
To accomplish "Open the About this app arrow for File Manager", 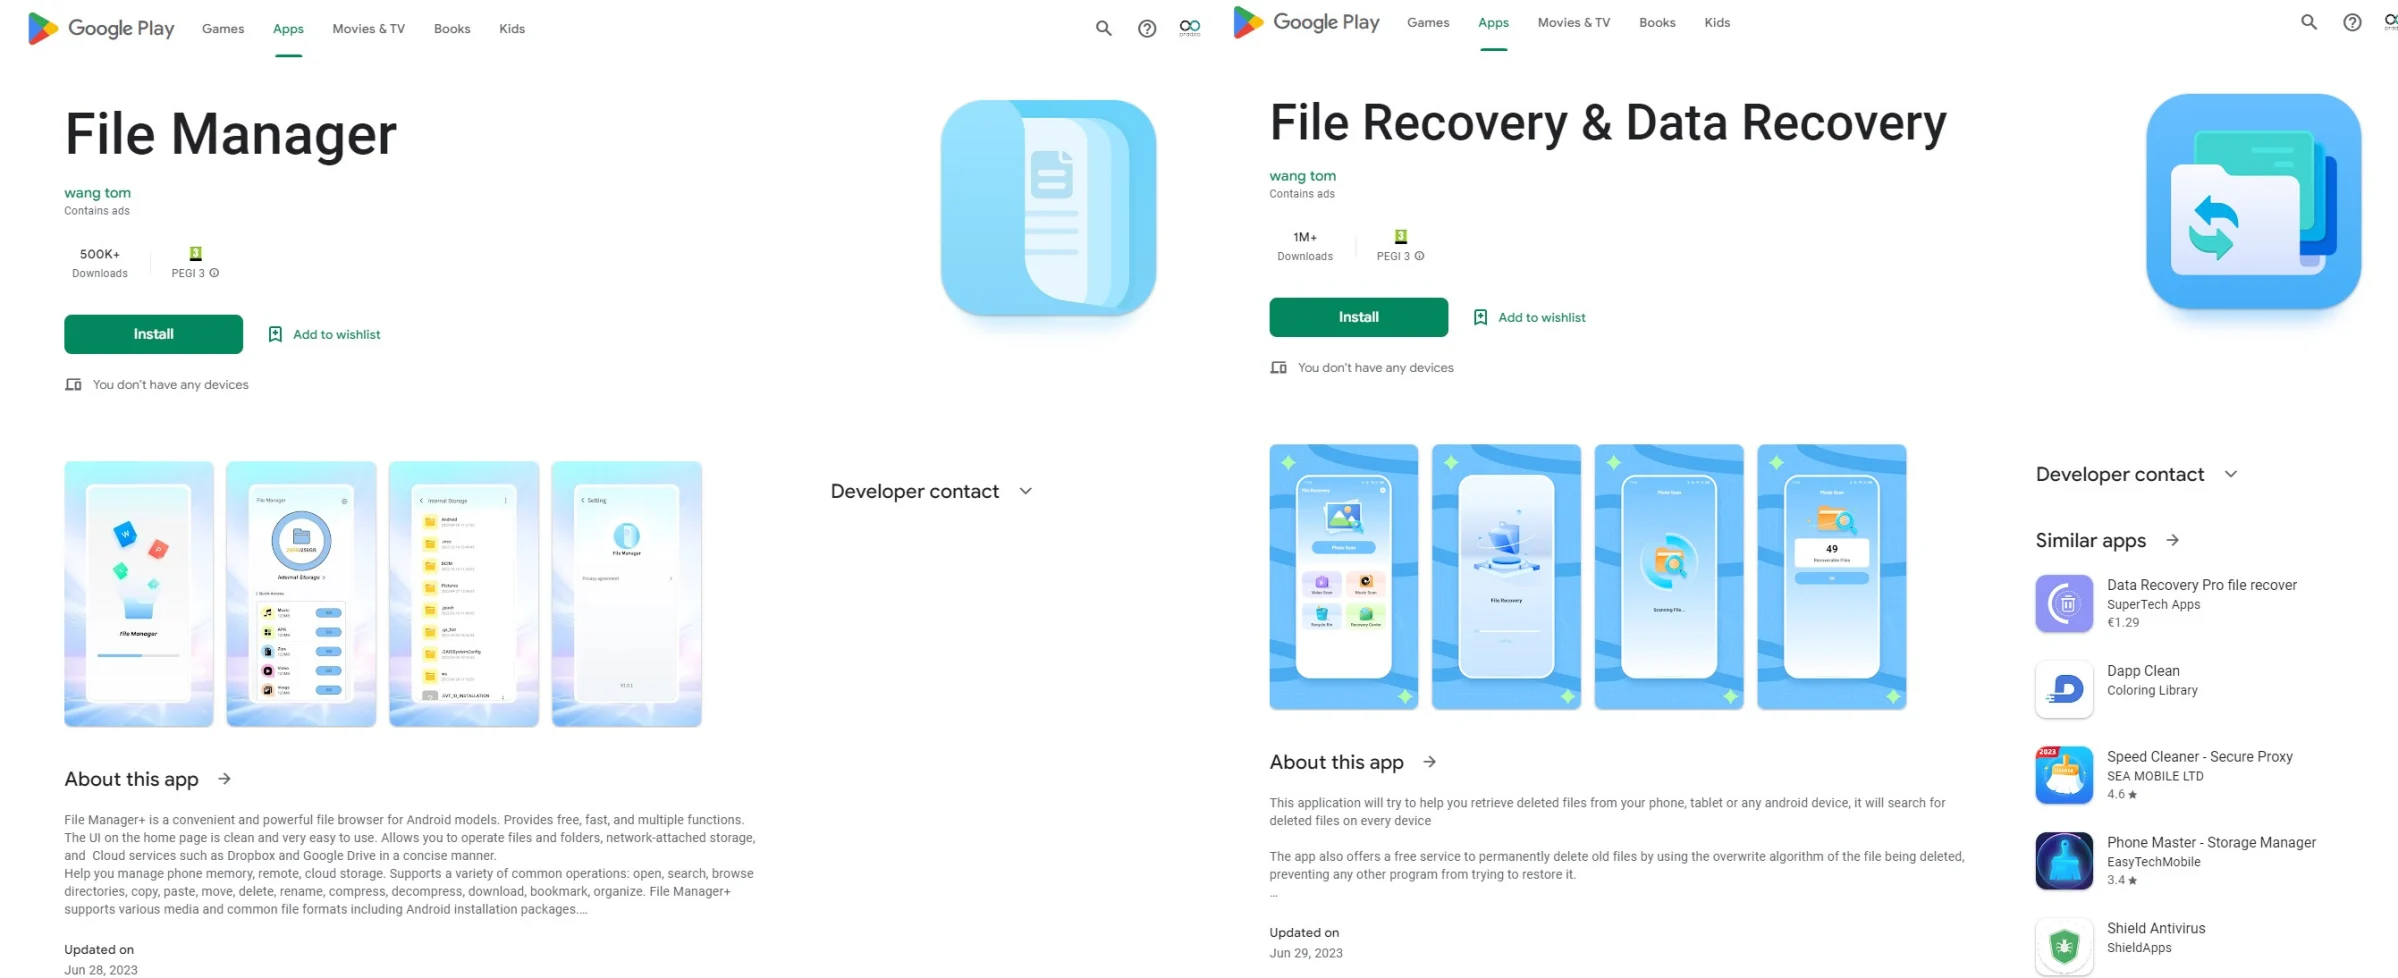I will click(225, 779).
